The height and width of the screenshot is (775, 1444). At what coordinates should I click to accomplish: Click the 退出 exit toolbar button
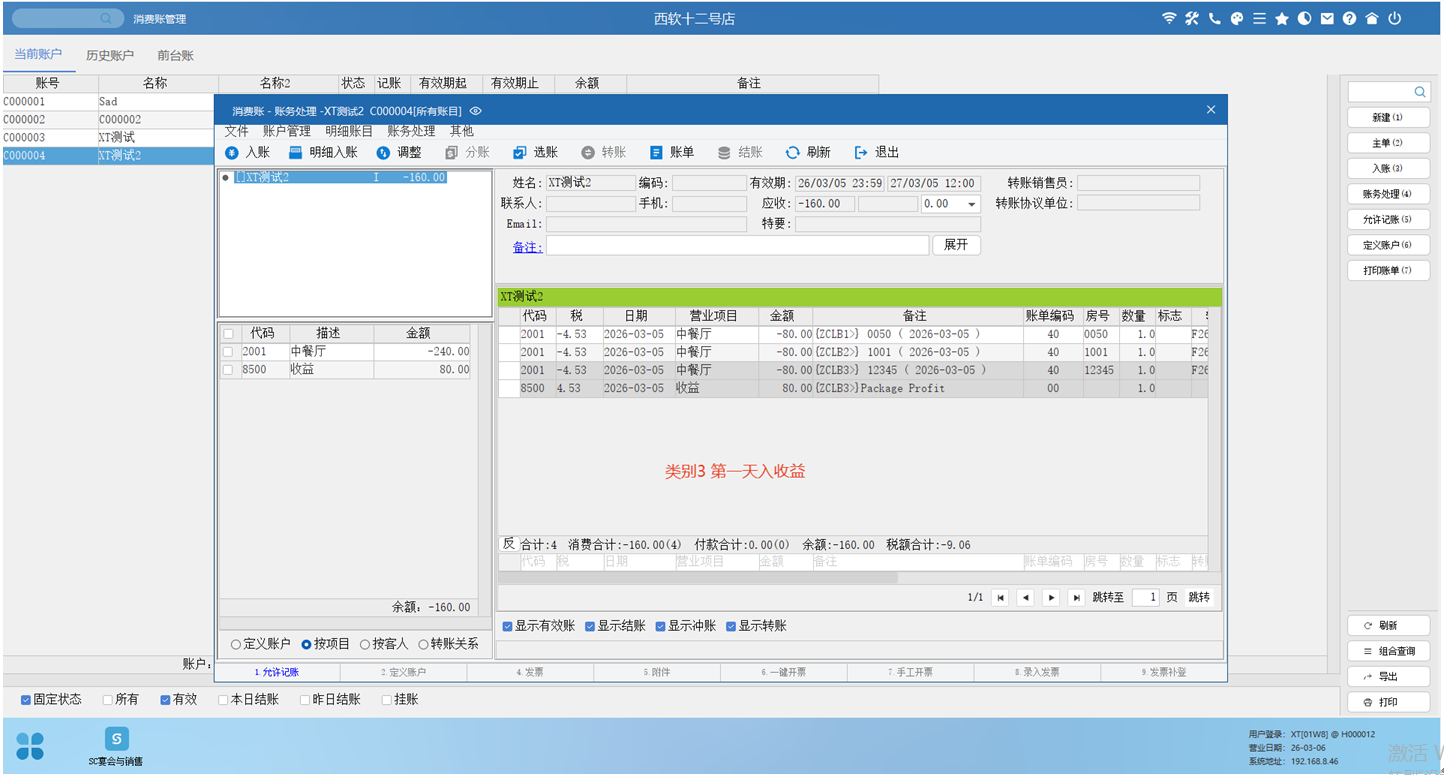(877, 153)
